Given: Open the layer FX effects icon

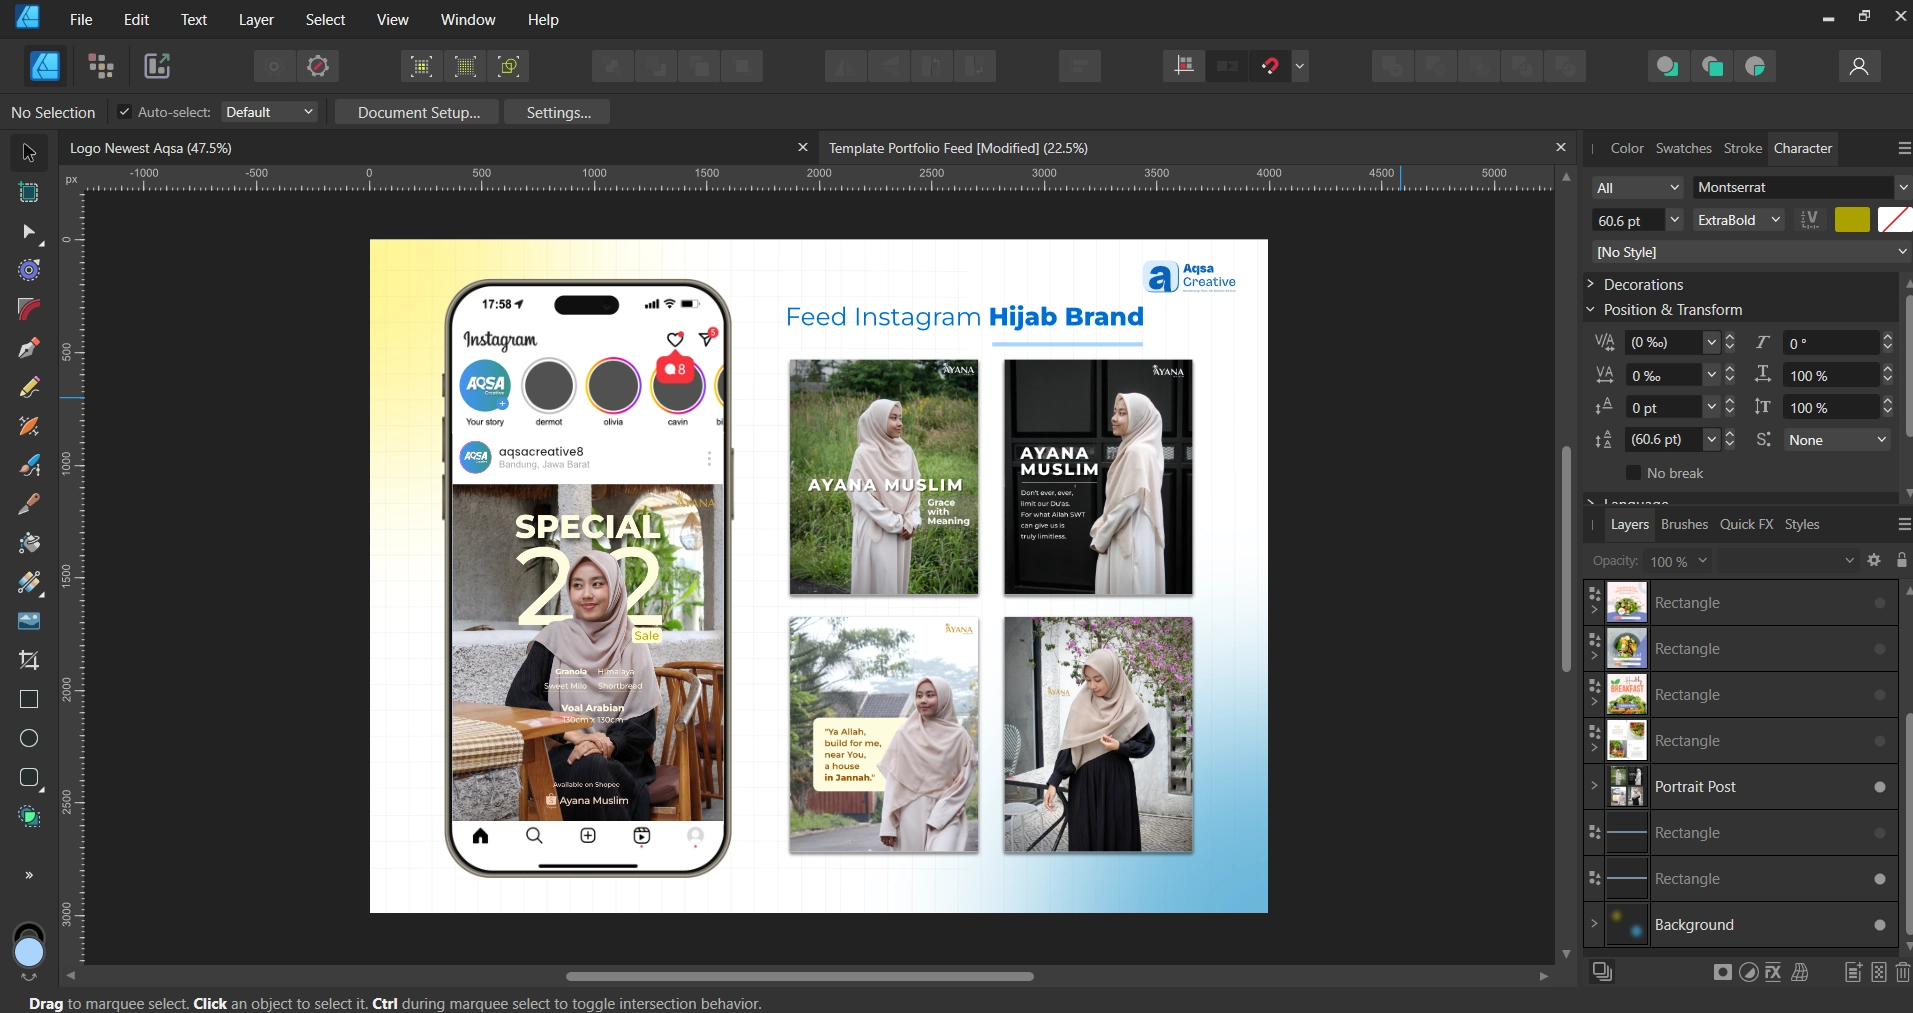Looking at the screenshot, I should [1773, 972].
